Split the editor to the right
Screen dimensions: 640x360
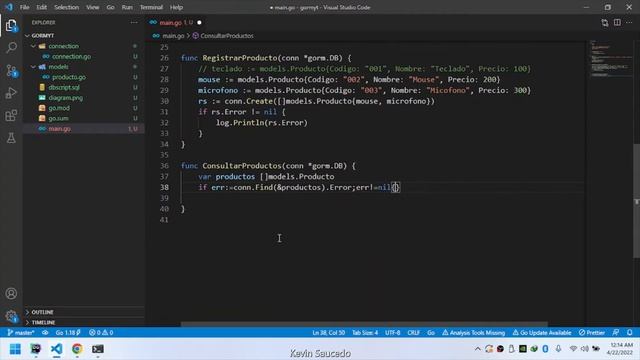click(617, 22)
